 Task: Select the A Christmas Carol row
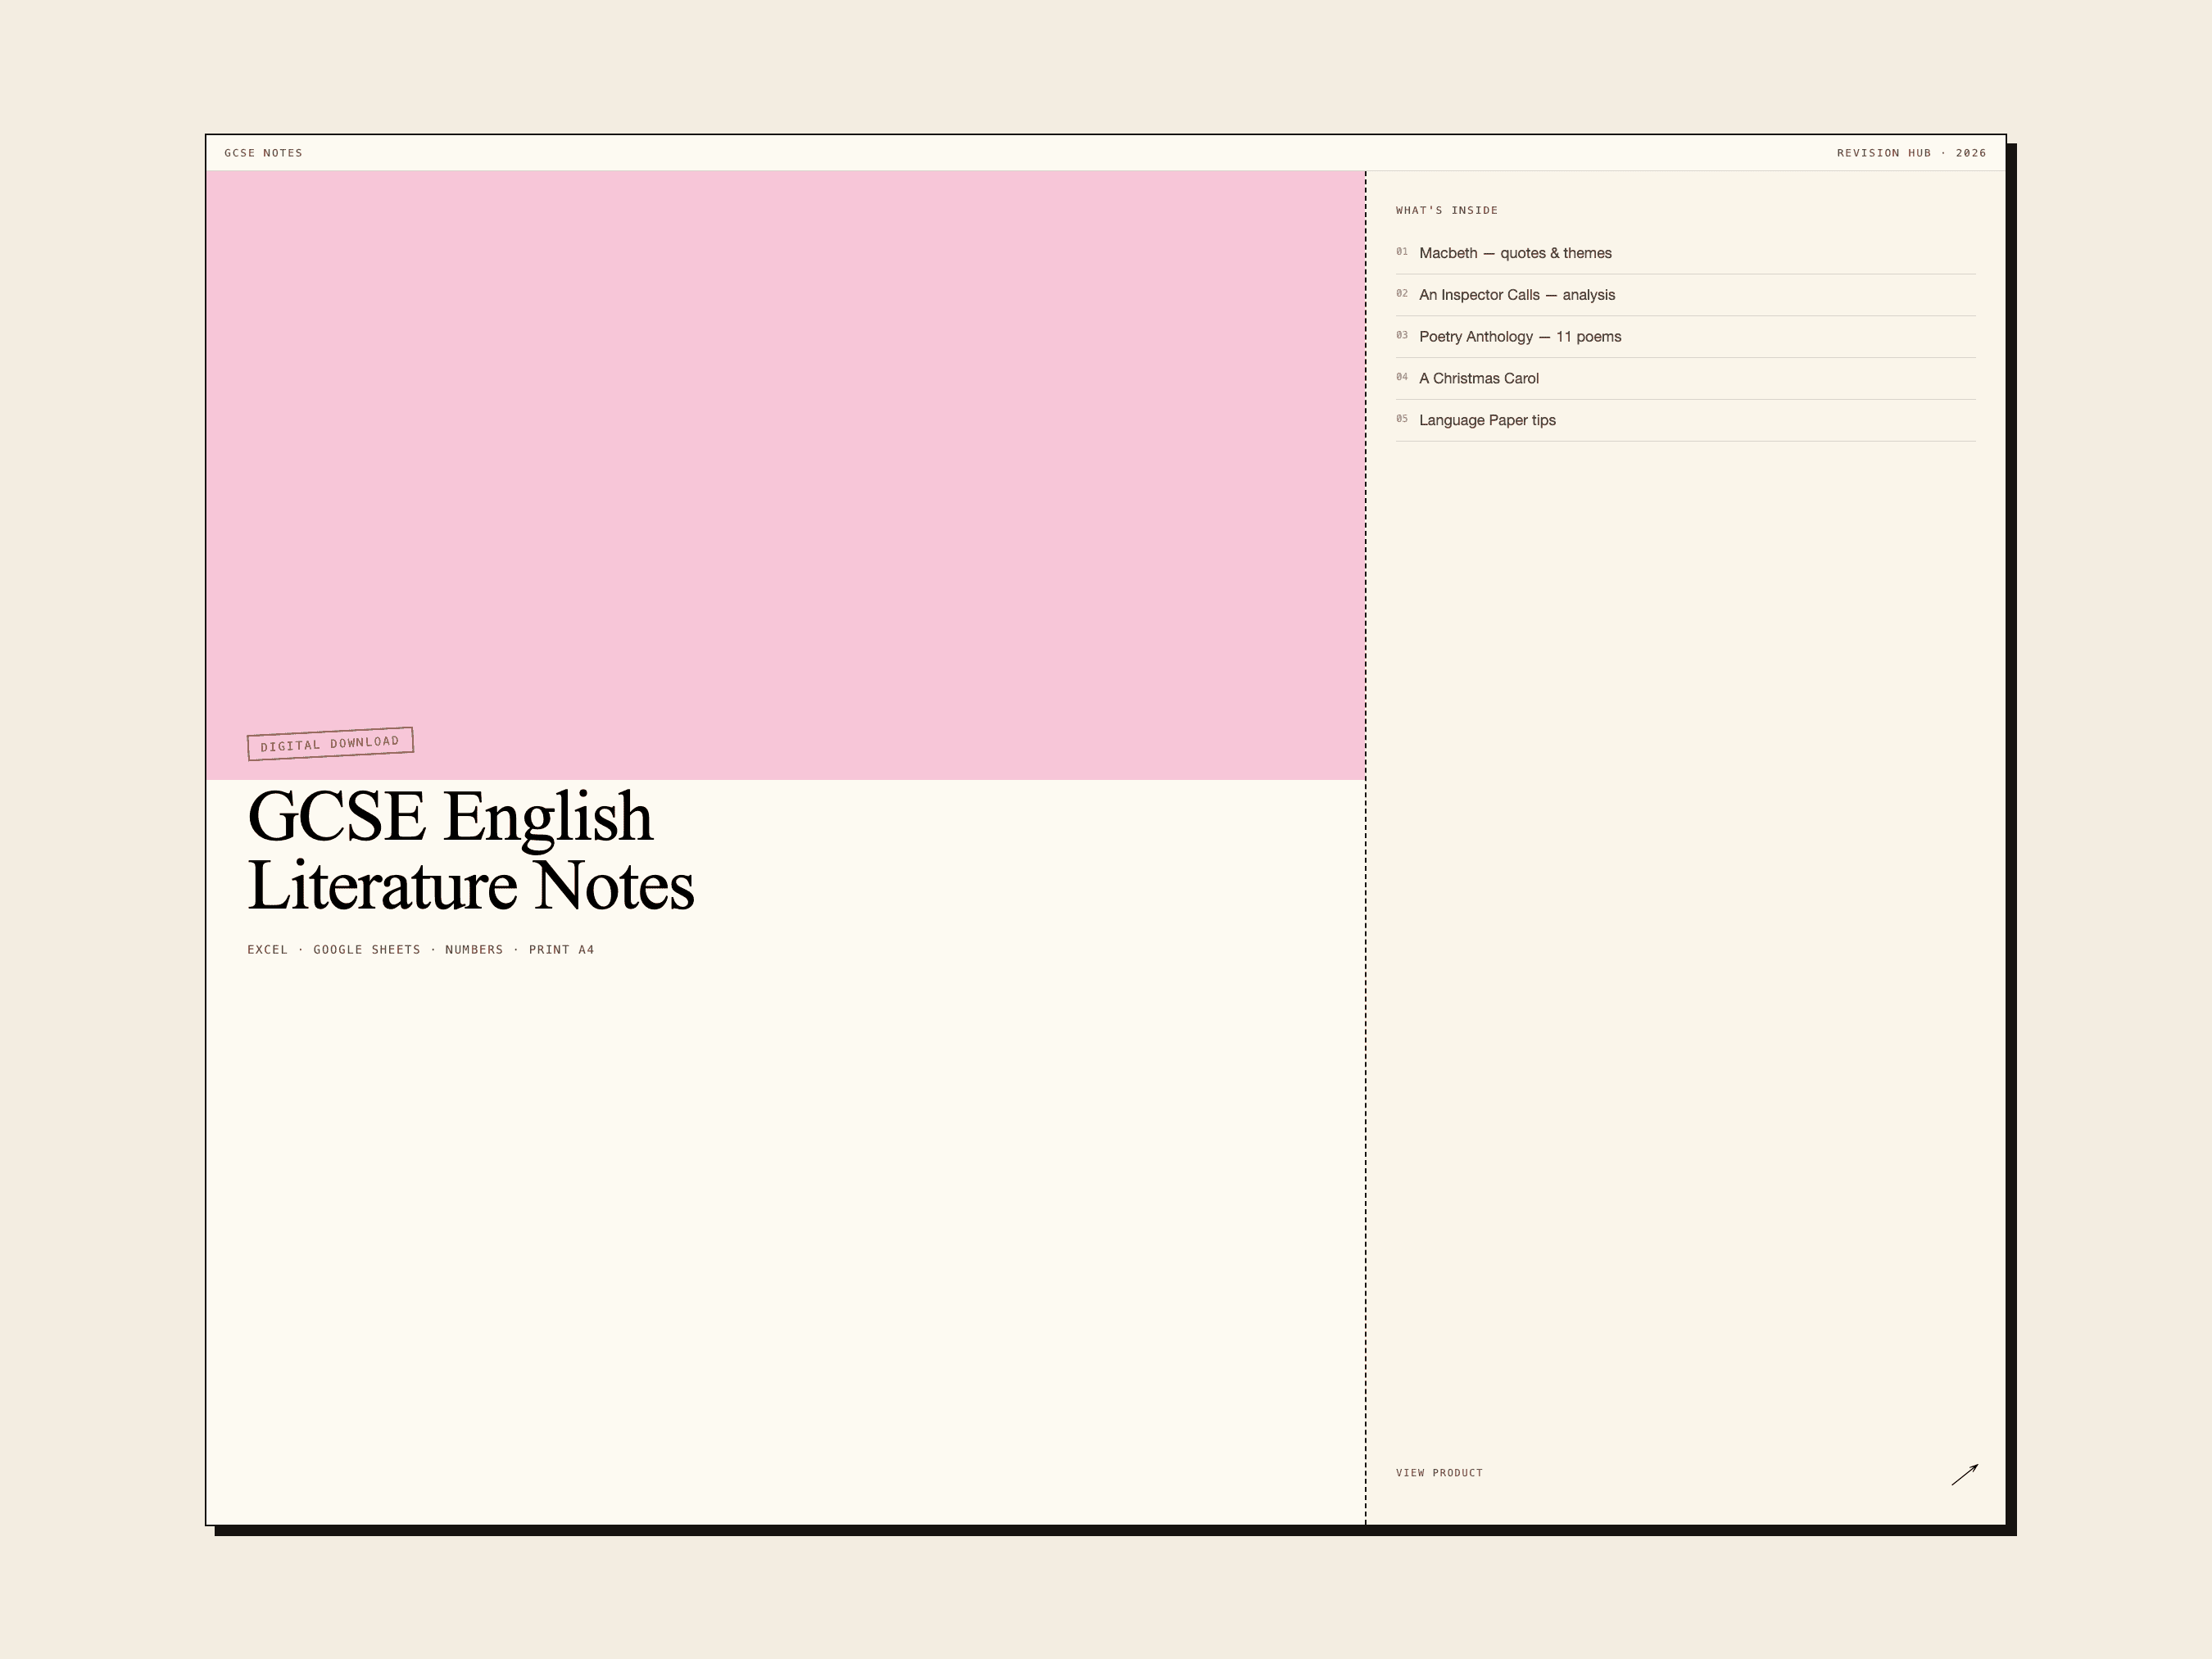point(1685,379)
